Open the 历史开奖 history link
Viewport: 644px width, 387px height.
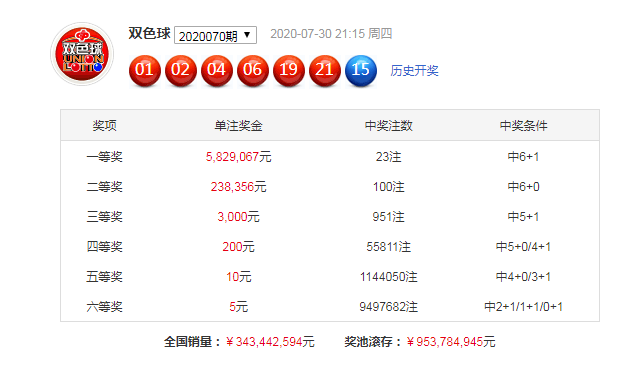click(x=414, y=71)
